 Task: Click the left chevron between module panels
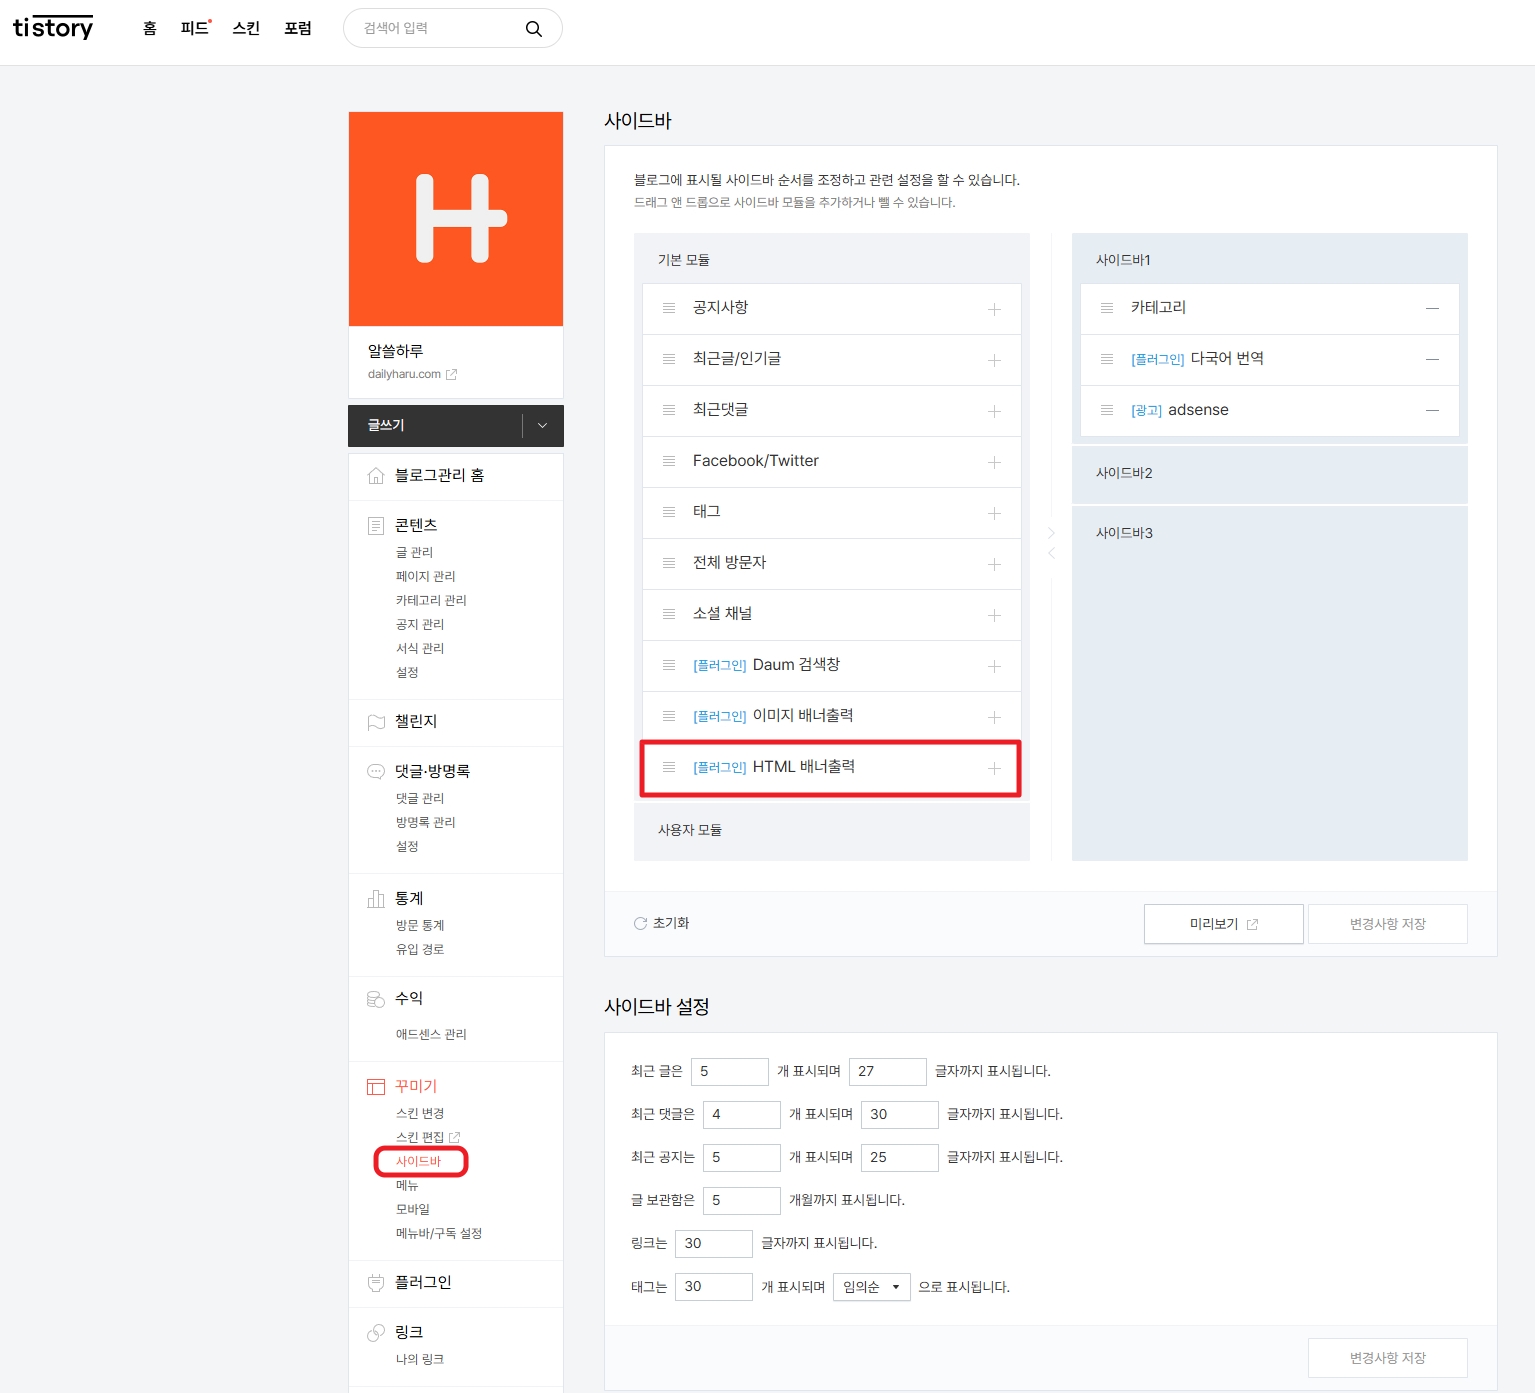pyautogui.click(x=1051, y=553)
